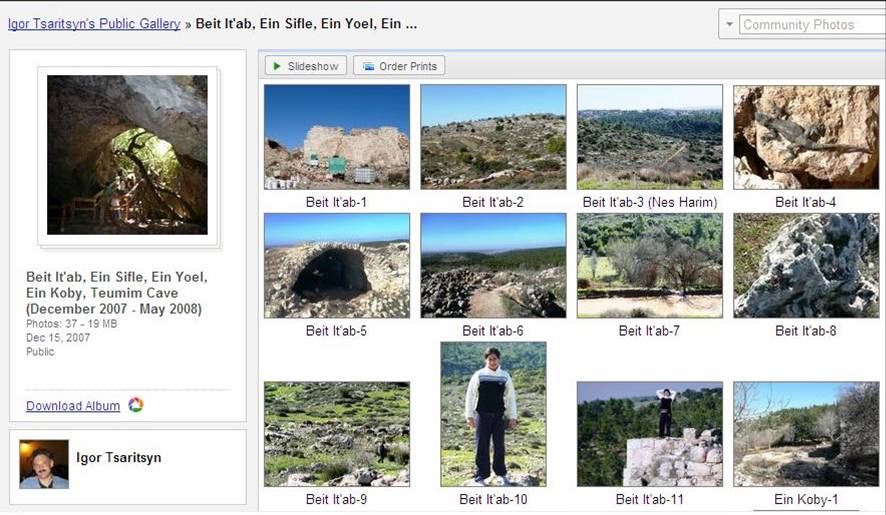Click the Picasa icon beside Download Album
This screenshot has height=515, width=886.
136,405
